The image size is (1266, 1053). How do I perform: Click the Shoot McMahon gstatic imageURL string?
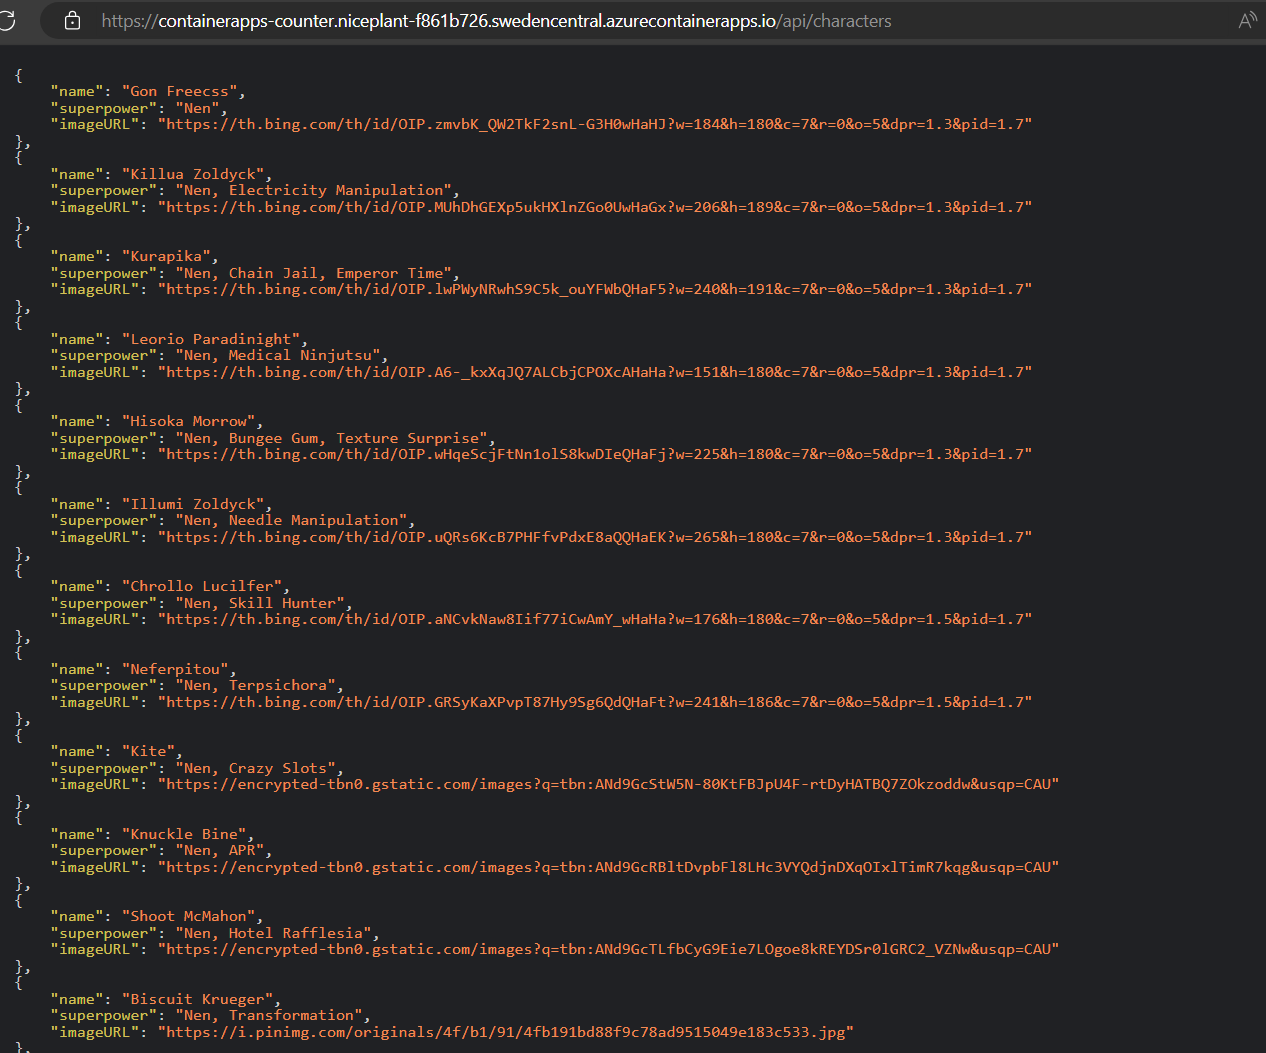pyautogui.click(x=608, y=949)
